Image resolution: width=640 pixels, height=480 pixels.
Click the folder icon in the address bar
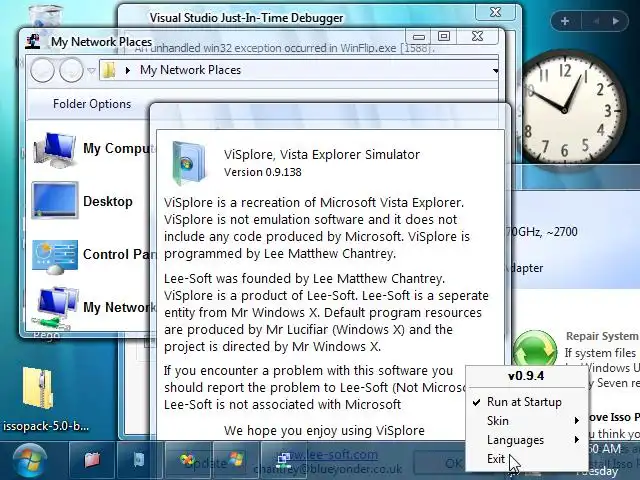point(109,70)
